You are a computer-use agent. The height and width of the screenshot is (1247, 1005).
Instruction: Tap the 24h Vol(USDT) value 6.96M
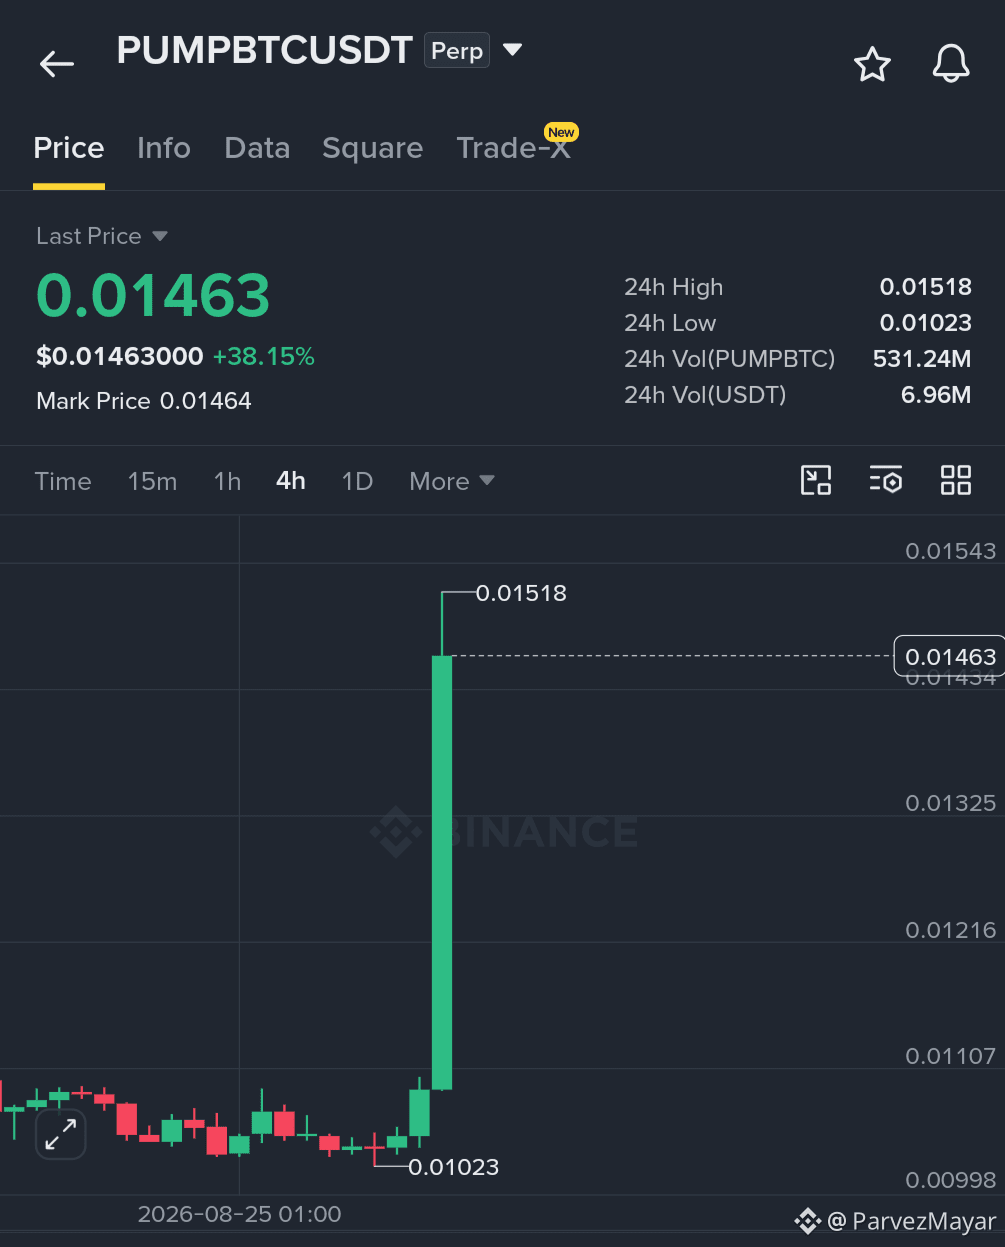(x=936, y=395)
